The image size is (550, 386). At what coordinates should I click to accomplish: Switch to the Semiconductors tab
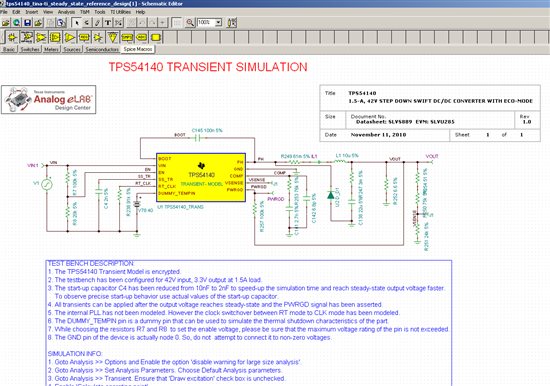click(x=102, y=49)
